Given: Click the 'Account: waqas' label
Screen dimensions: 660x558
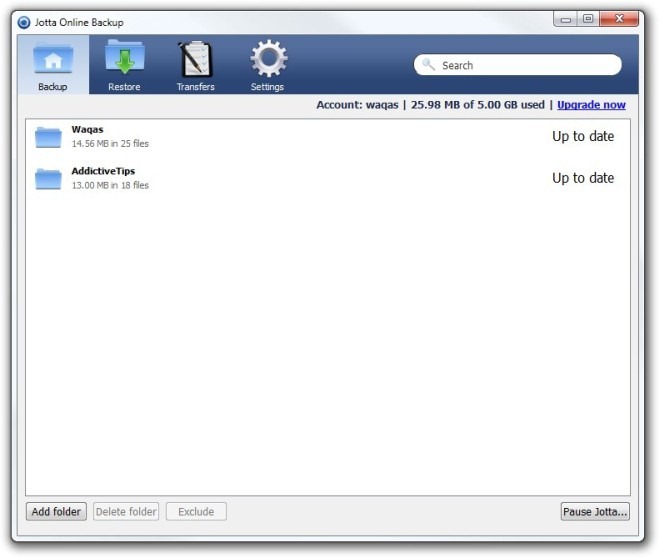Looking at the screenshot, I should pyautogui.click(x=357, y=105).
